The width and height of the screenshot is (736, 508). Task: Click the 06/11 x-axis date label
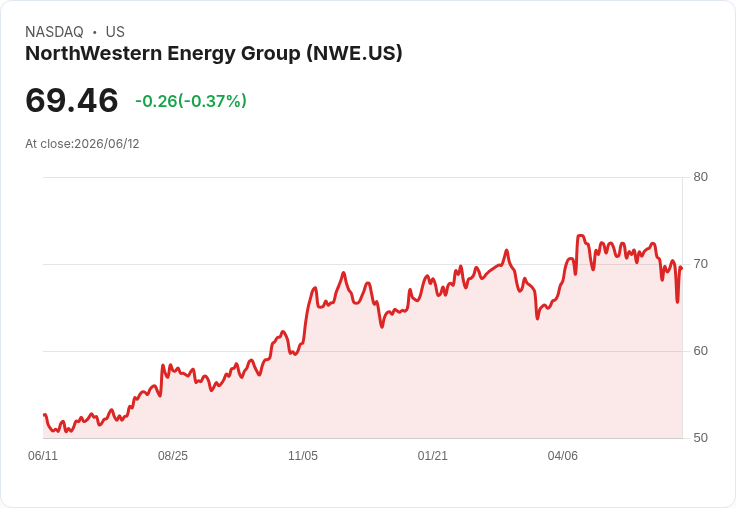(43, 455)
